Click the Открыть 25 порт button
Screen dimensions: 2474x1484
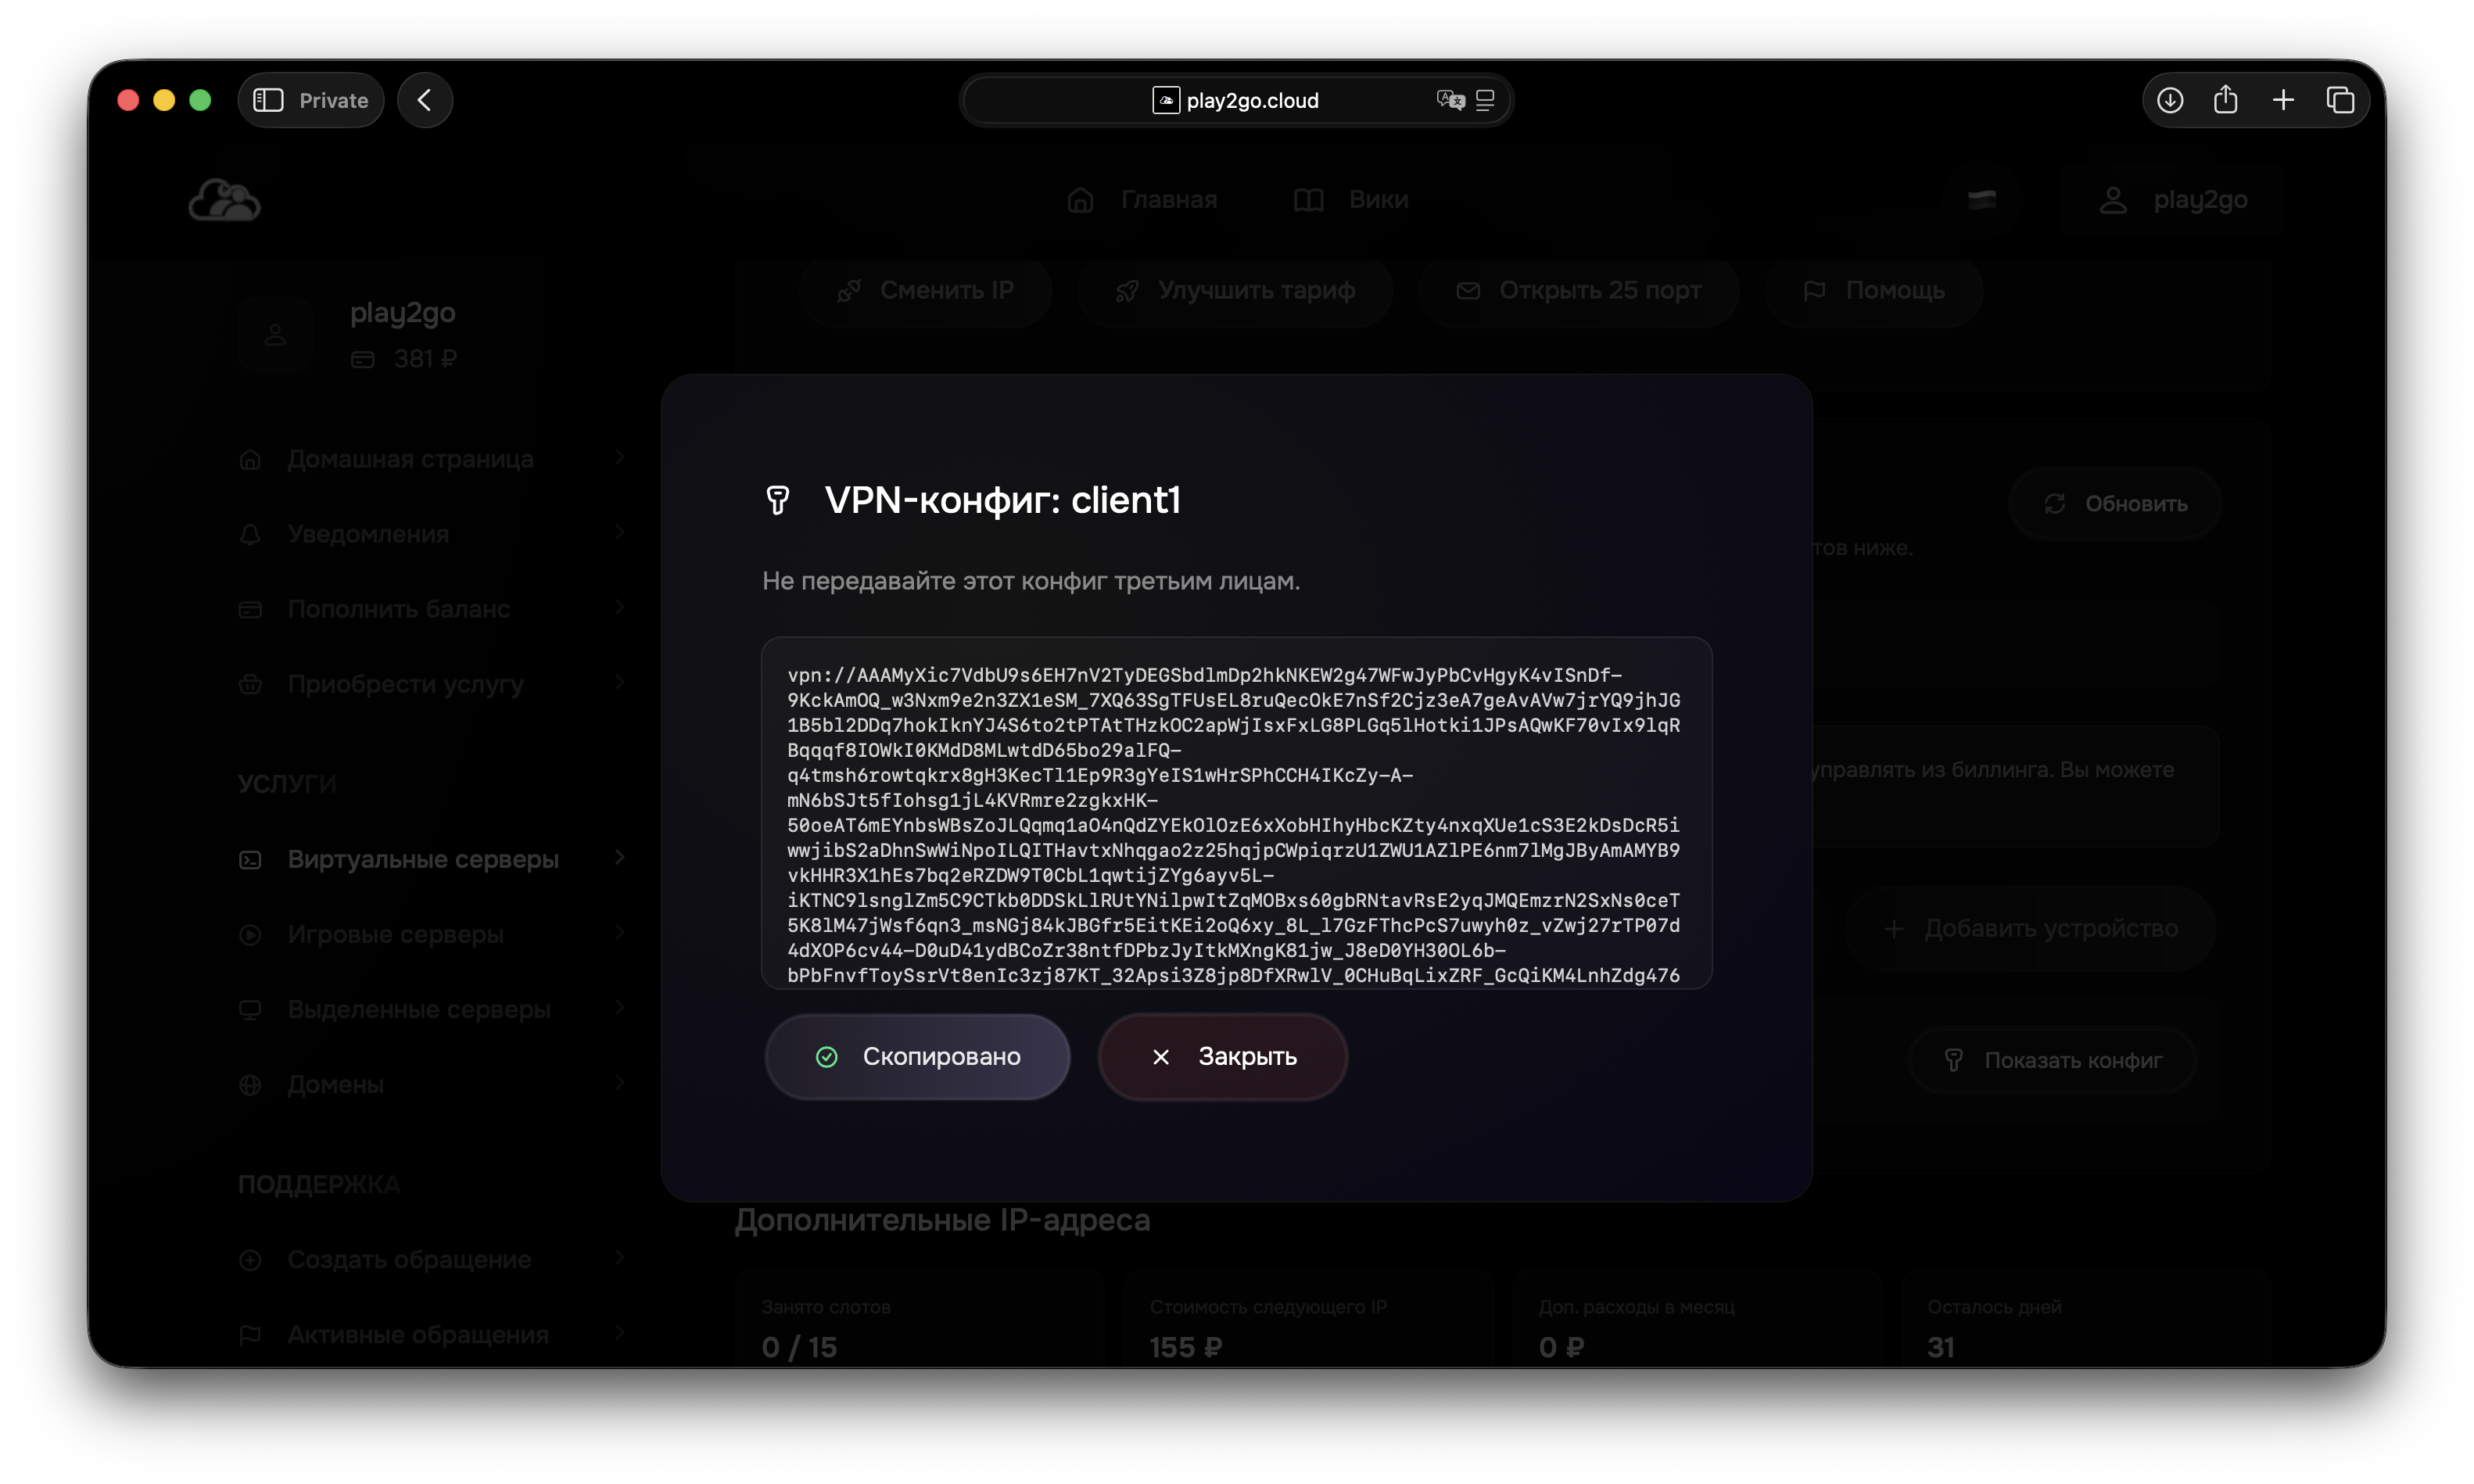(x=1578, y=291)
